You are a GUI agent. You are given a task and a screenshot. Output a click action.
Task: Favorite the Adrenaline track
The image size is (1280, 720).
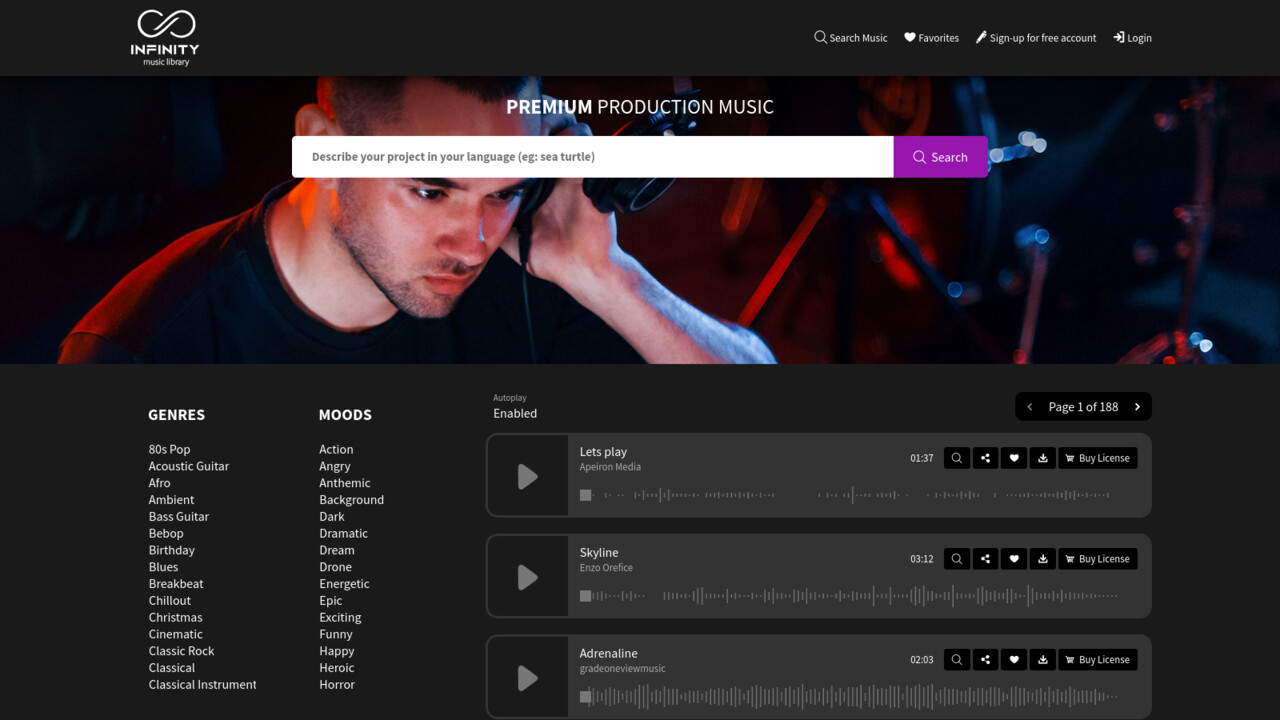click(1014, 660)
